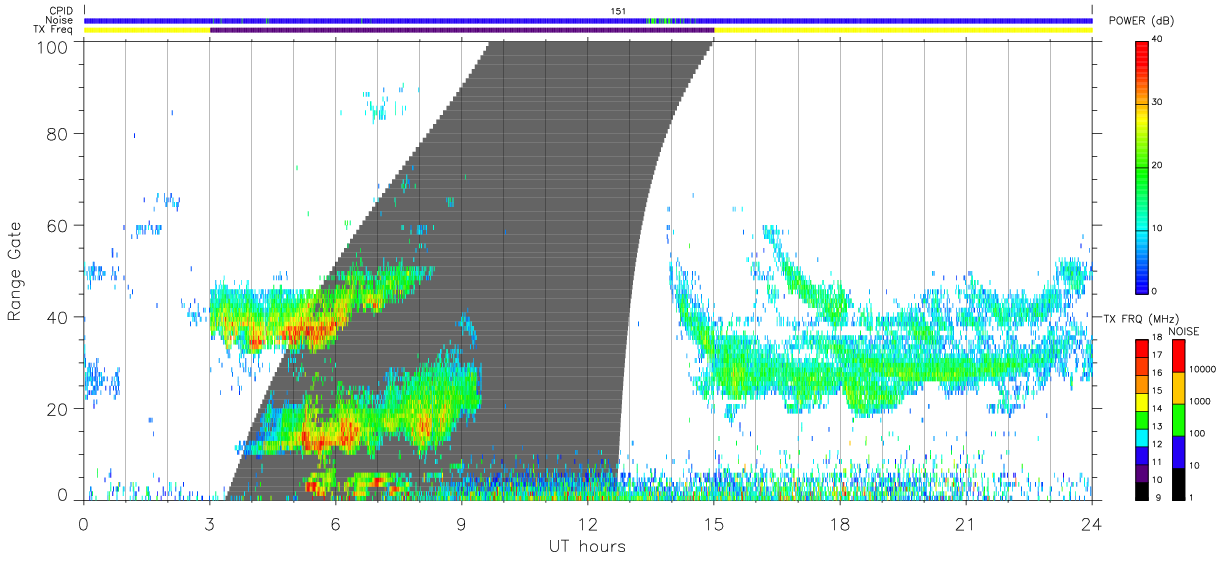Click the Noise row label at top left
This screenshot has width=1228, height=567.
pos(60,20)
